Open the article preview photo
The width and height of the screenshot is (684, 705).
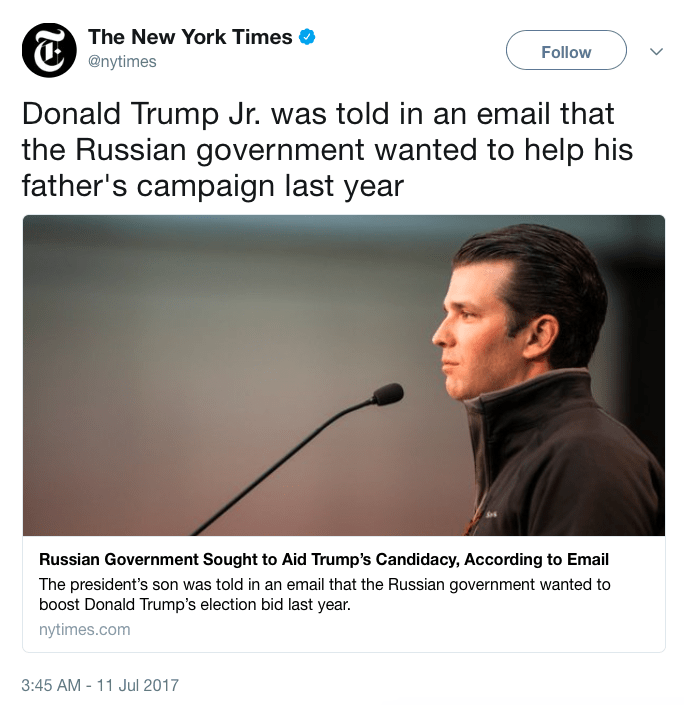pyautogui.click(x=343, y=375)
